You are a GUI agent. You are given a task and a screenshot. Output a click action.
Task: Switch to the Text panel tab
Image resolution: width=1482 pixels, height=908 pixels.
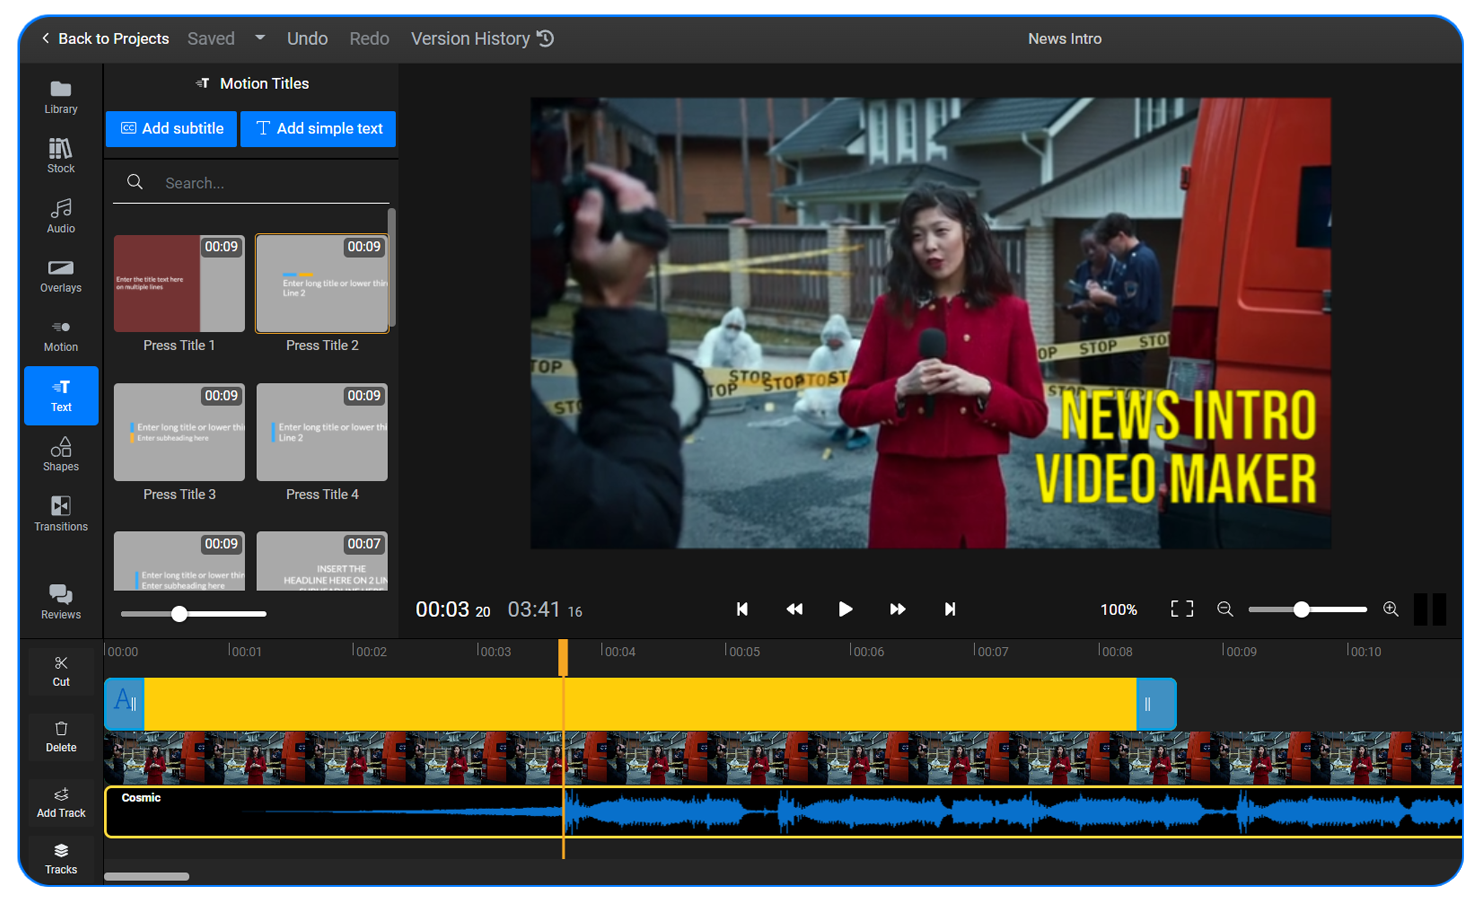pyautogui.click(x=60, y=395)
